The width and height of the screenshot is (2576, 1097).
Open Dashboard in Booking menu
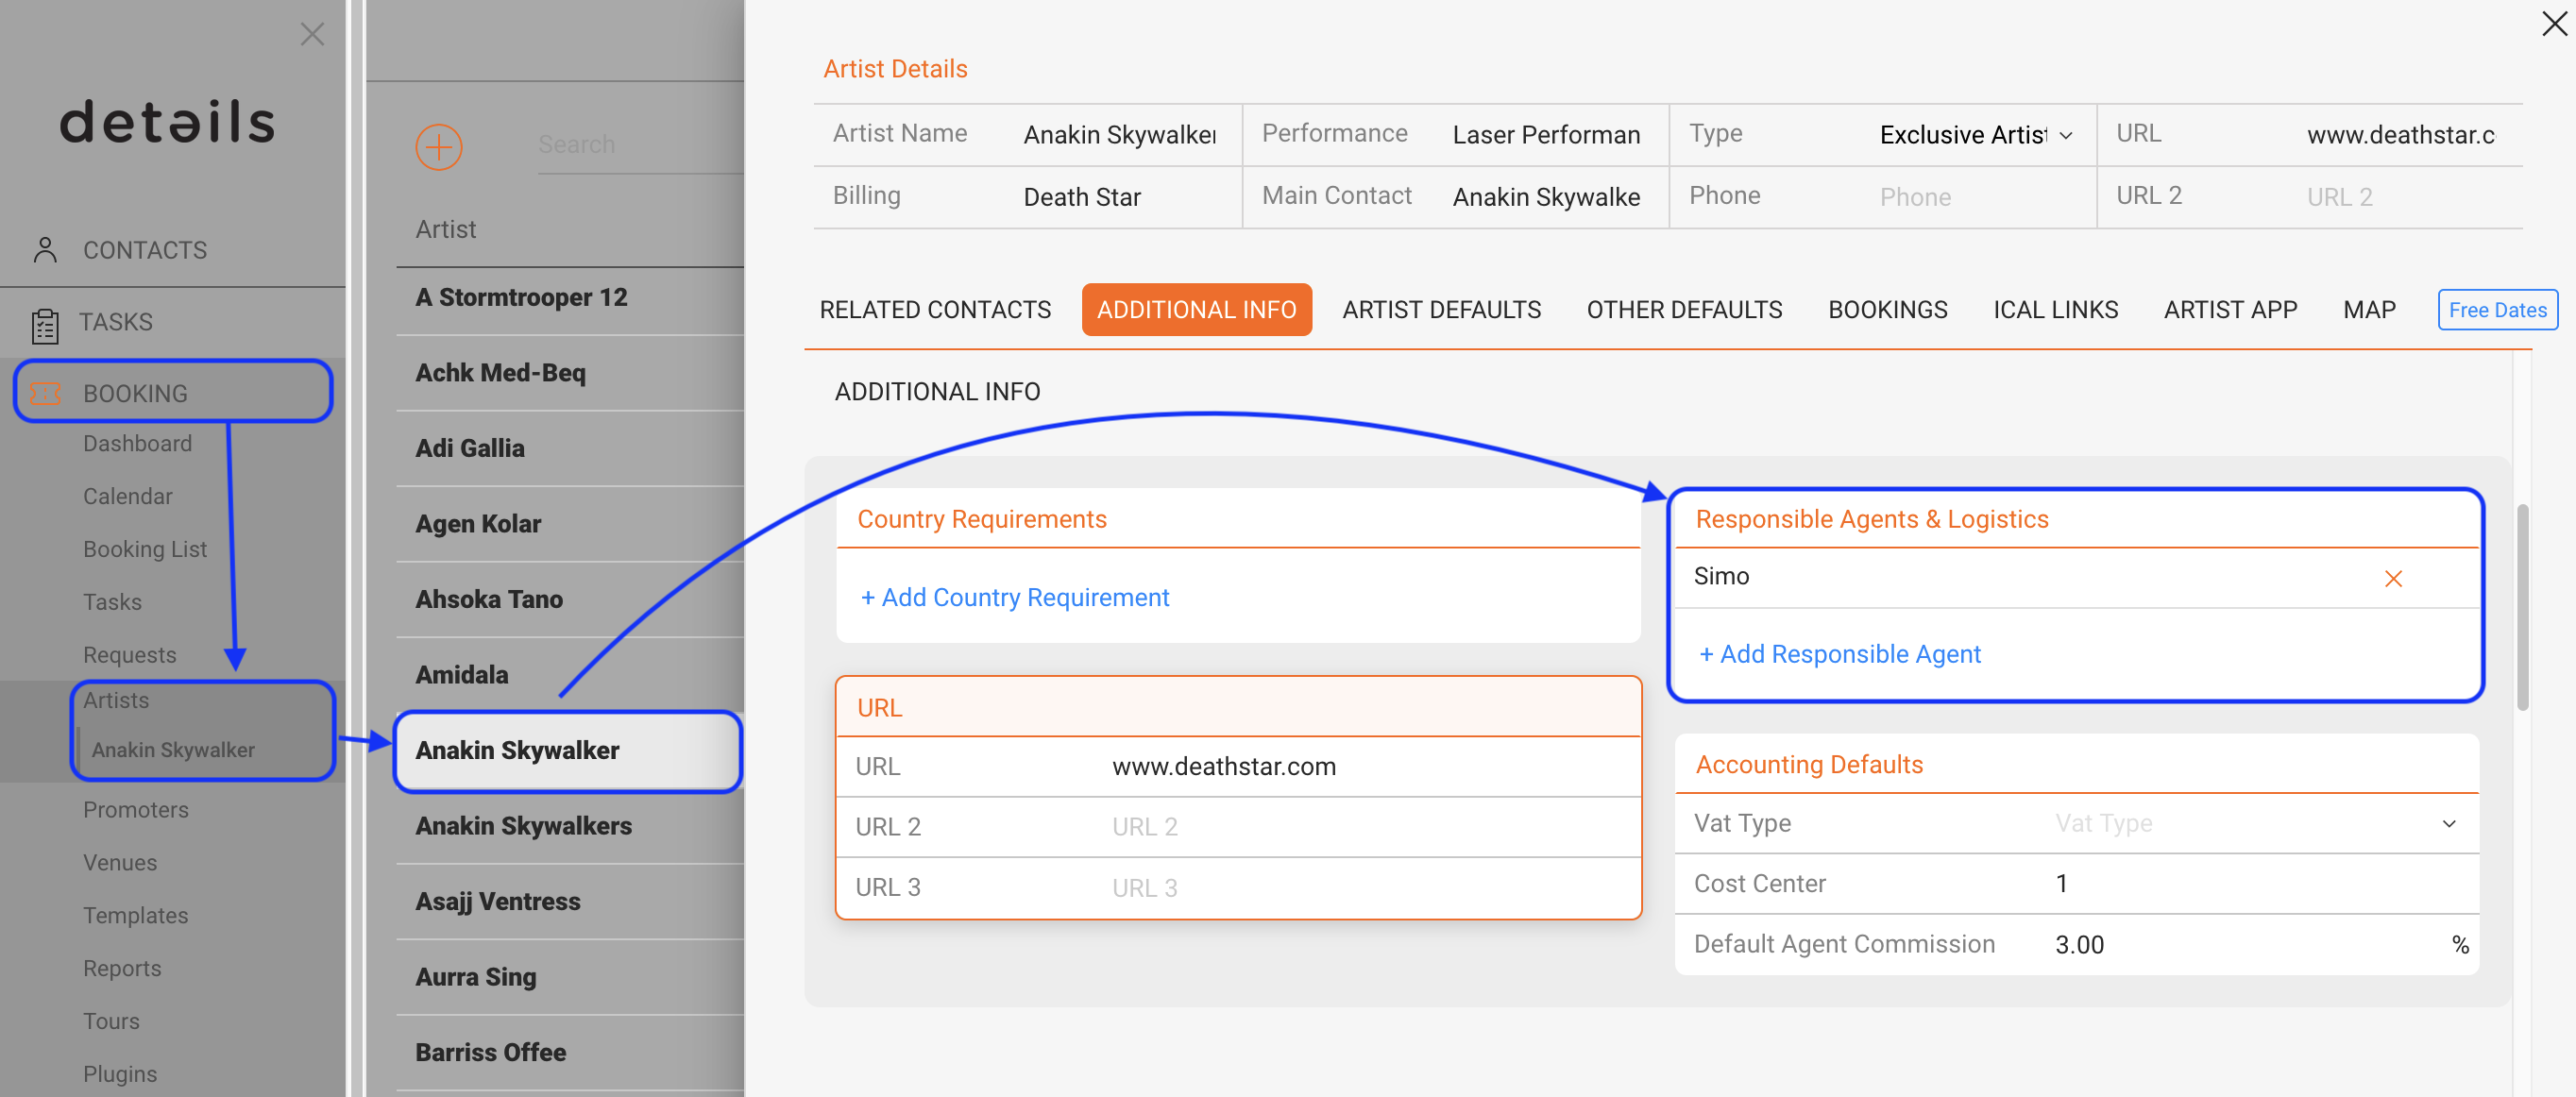[137, 444]
